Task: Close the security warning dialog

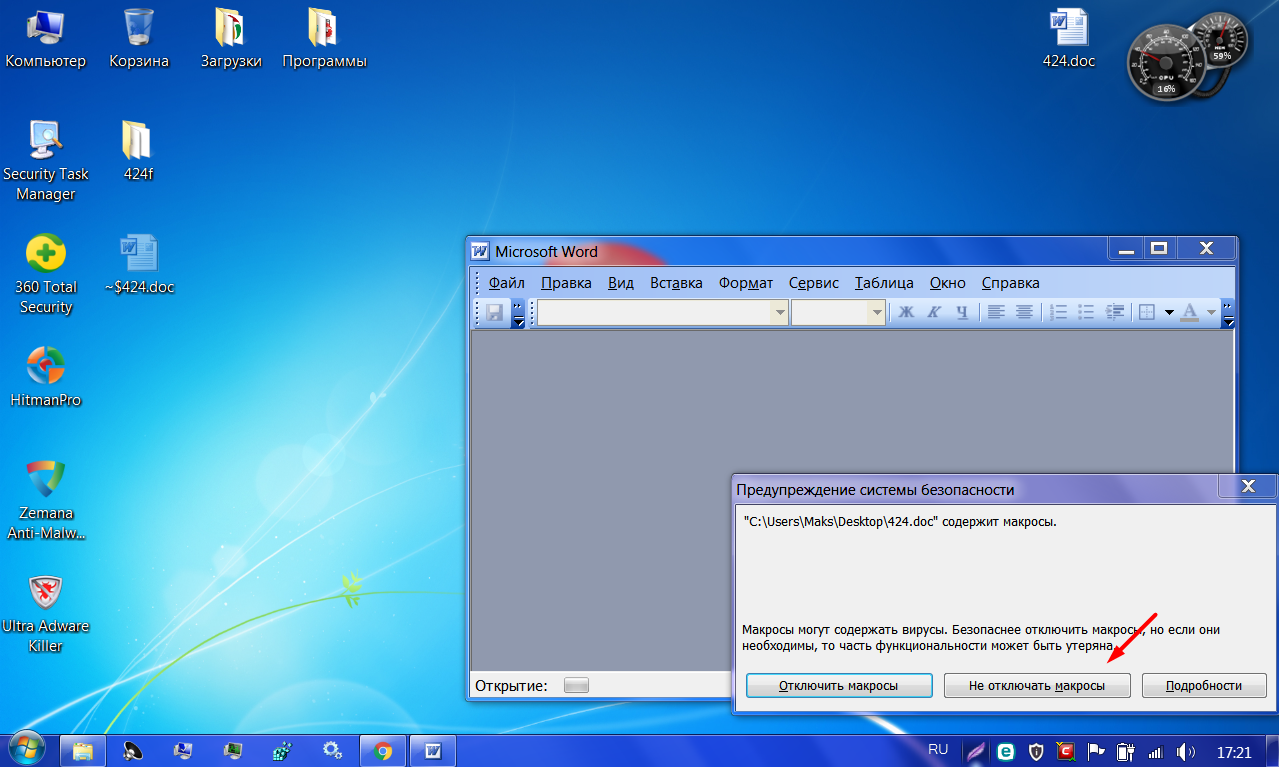Action: point(1247,487)
